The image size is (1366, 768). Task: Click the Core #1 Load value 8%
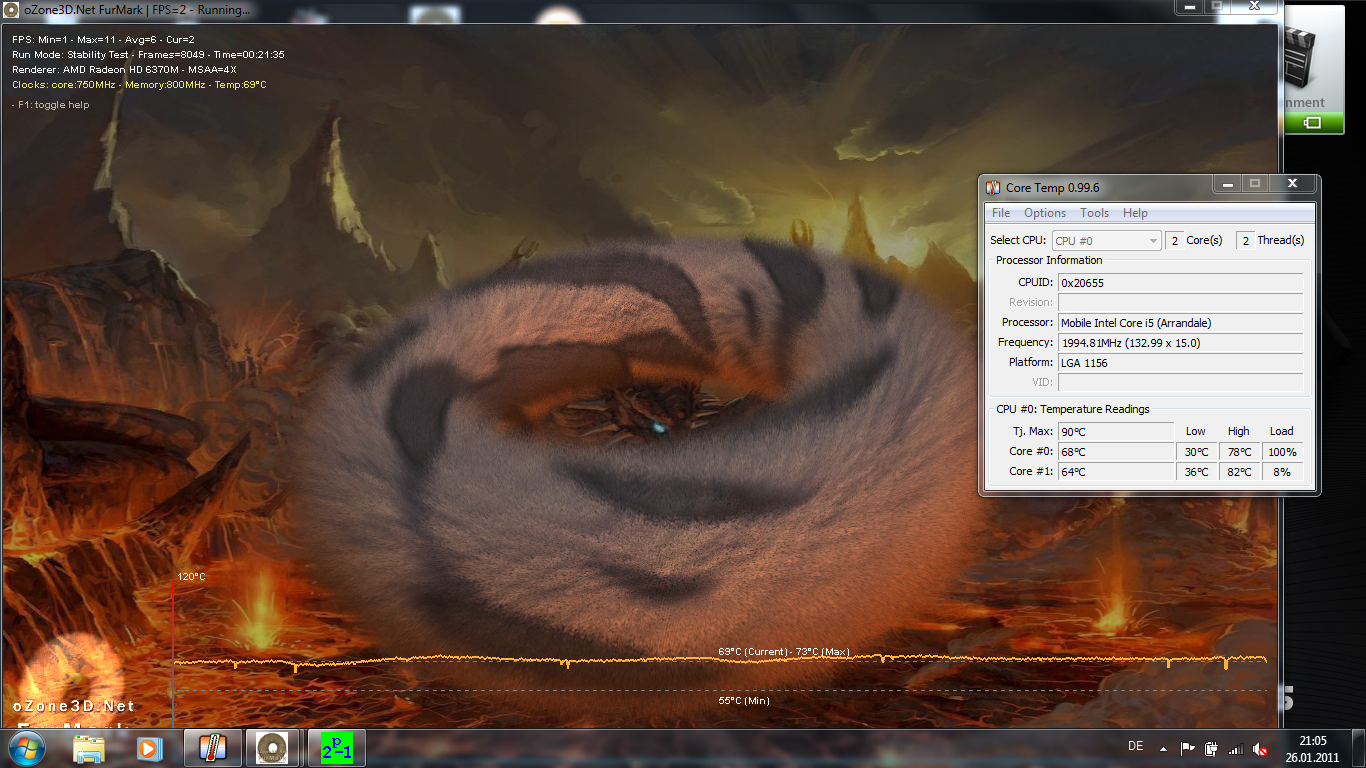click(x=1282, y=472)
